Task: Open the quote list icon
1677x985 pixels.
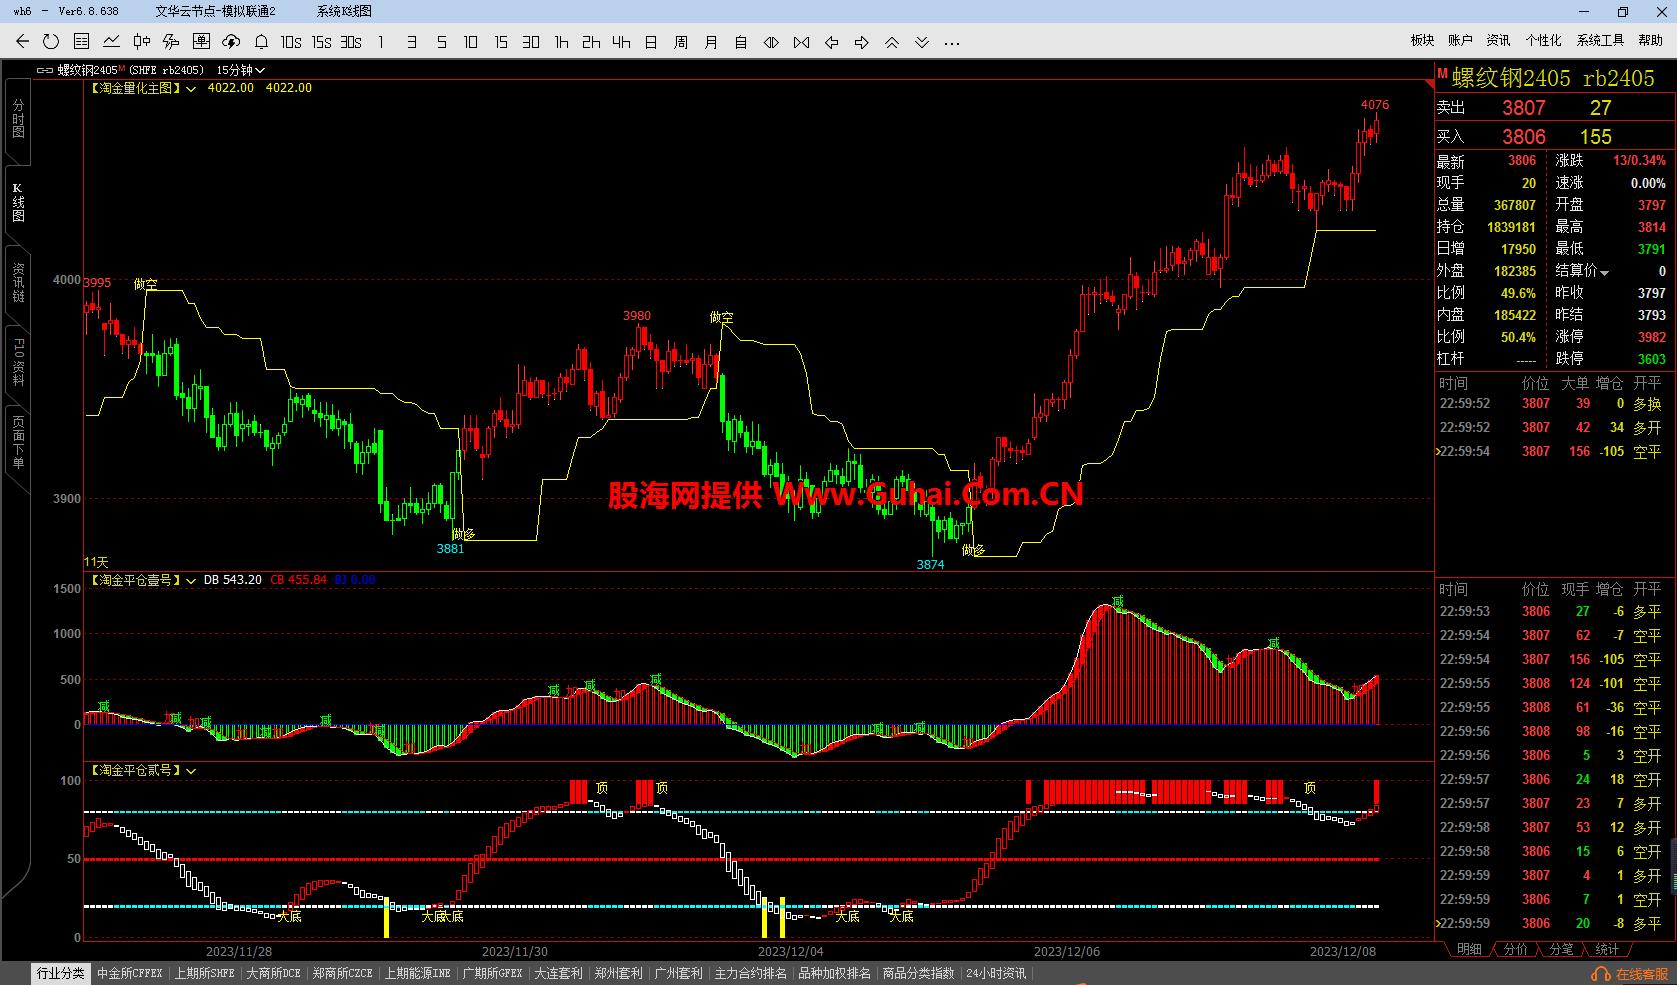Action: pos(81,42)
